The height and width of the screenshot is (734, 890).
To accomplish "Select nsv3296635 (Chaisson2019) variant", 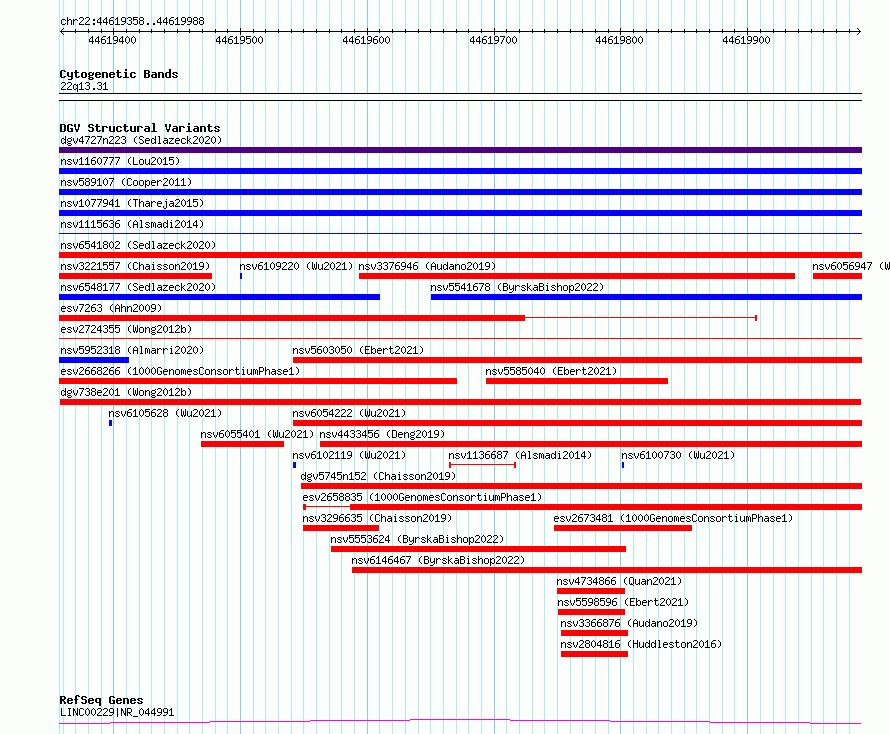I will click(x=377, y=518).
